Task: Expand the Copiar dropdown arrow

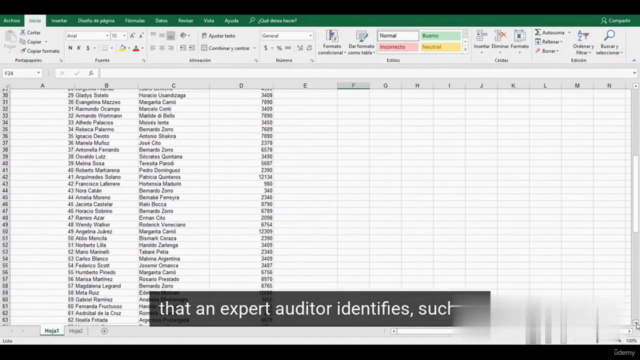Action: [46, 42]
